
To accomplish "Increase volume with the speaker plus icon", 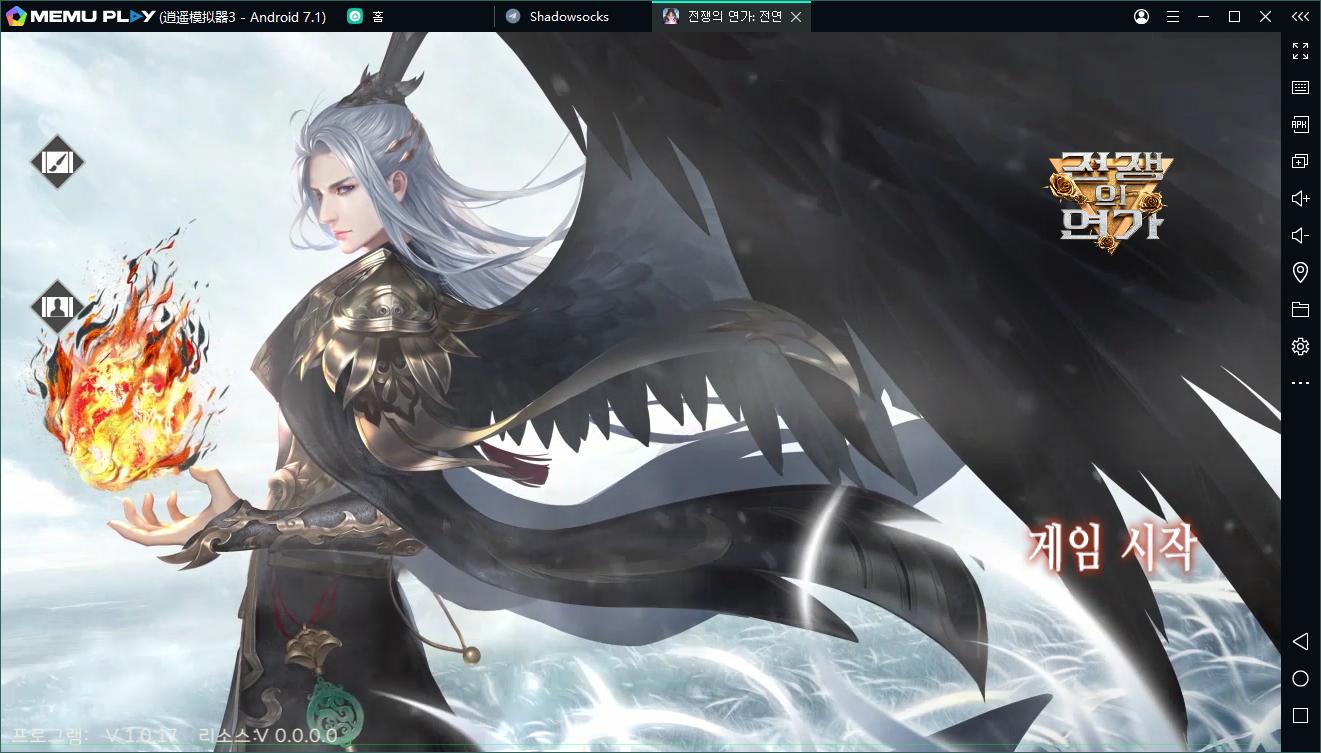I will (1300, 198).
